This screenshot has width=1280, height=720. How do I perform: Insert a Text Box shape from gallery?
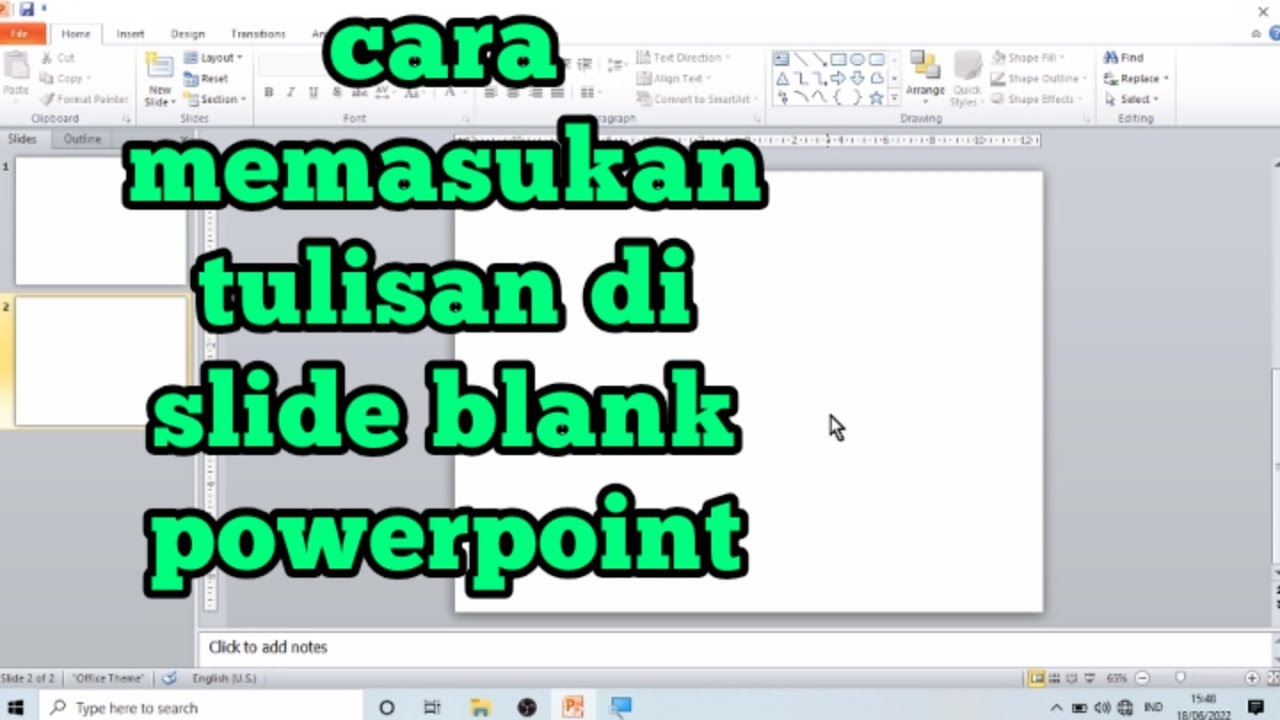[782, 59]
